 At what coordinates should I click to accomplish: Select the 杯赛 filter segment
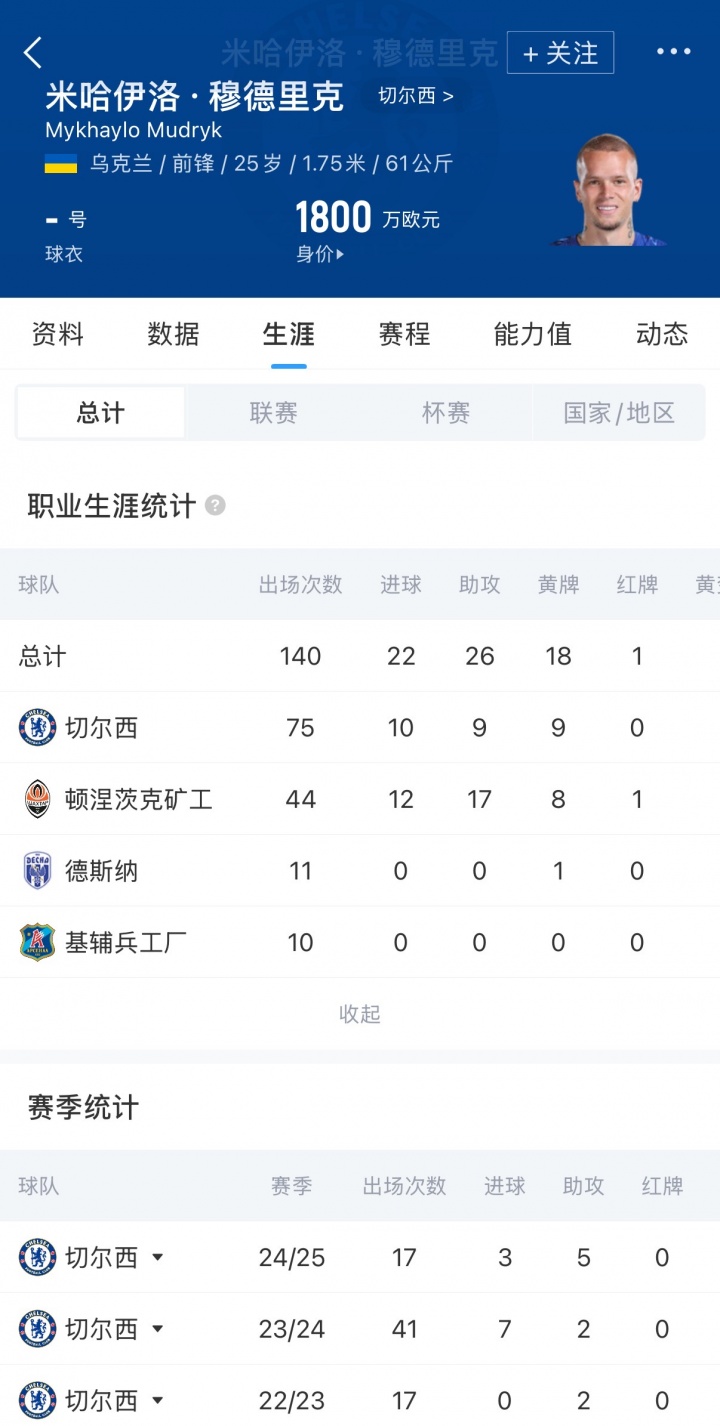[x=446, y=413]
